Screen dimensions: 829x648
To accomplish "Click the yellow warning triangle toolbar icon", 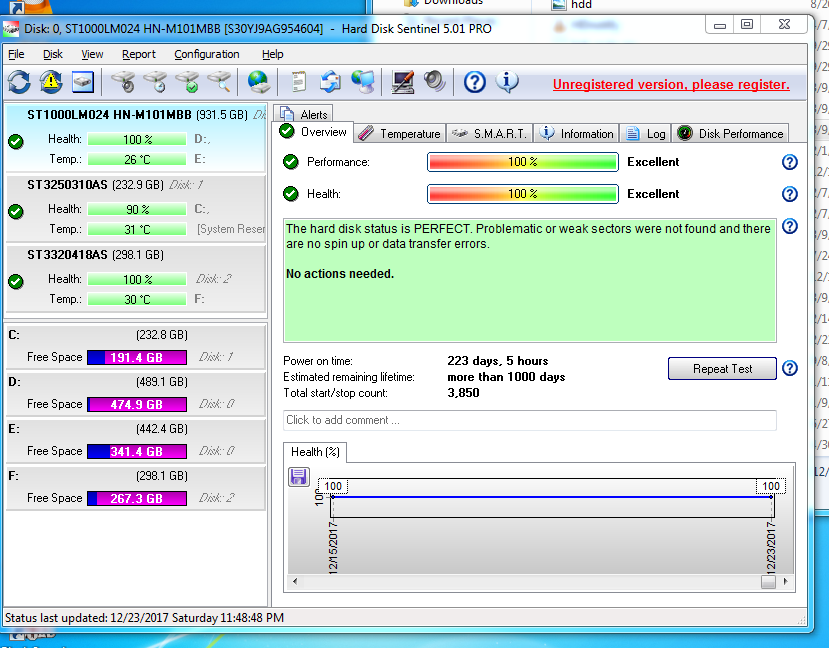I will [50, 82].
